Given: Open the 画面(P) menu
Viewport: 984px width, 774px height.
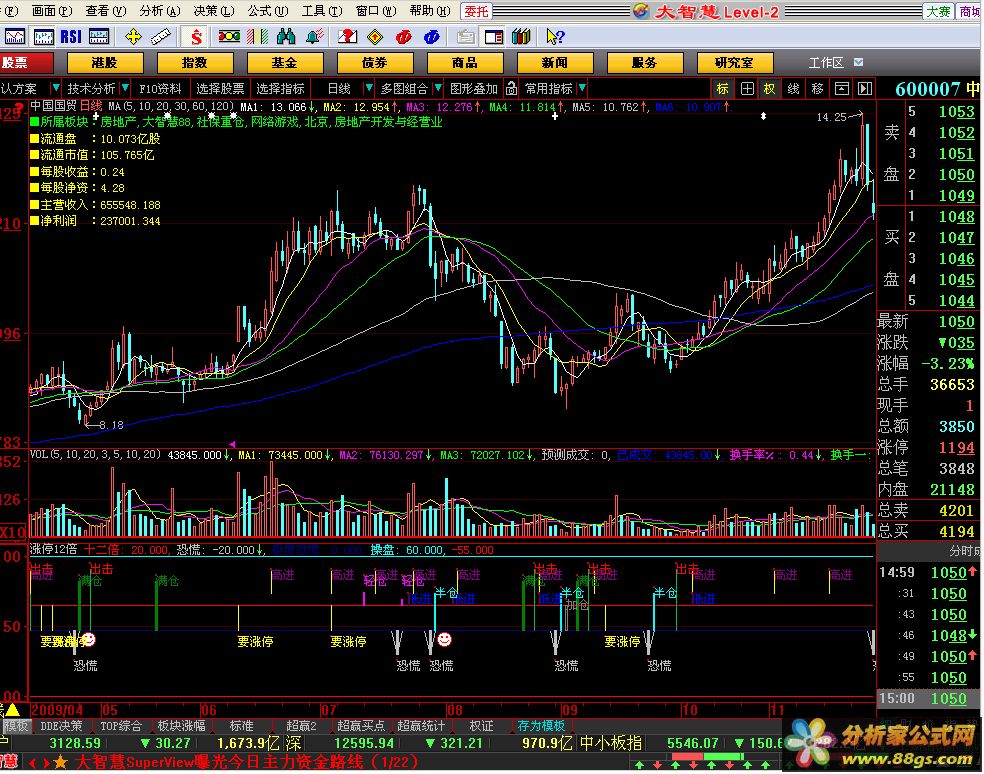Looking at the screenshot, I should point(51,11).
